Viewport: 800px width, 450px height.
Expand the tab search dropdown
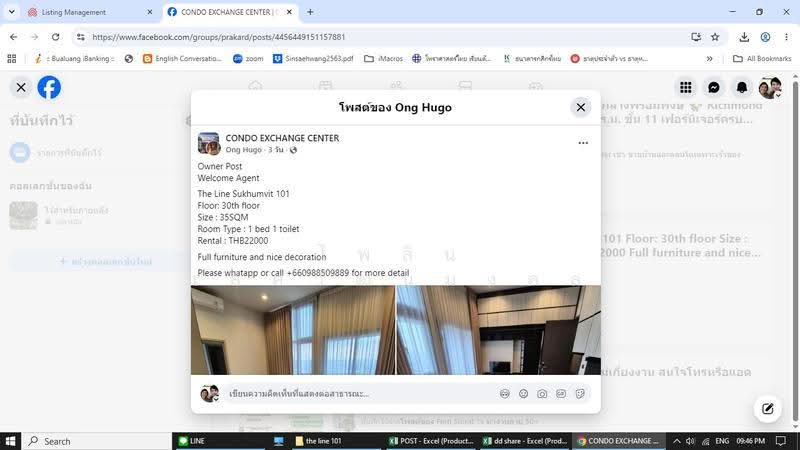pos(11,12)
